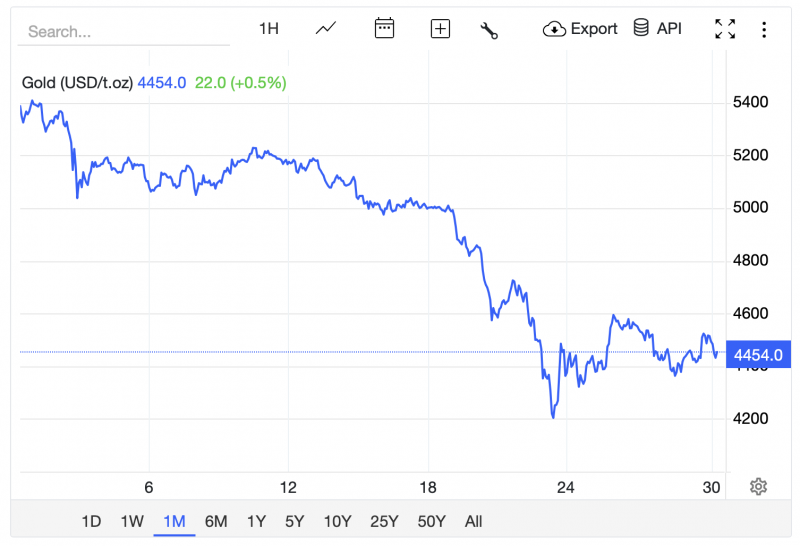Switch to the 1D time range

[91, 521]
